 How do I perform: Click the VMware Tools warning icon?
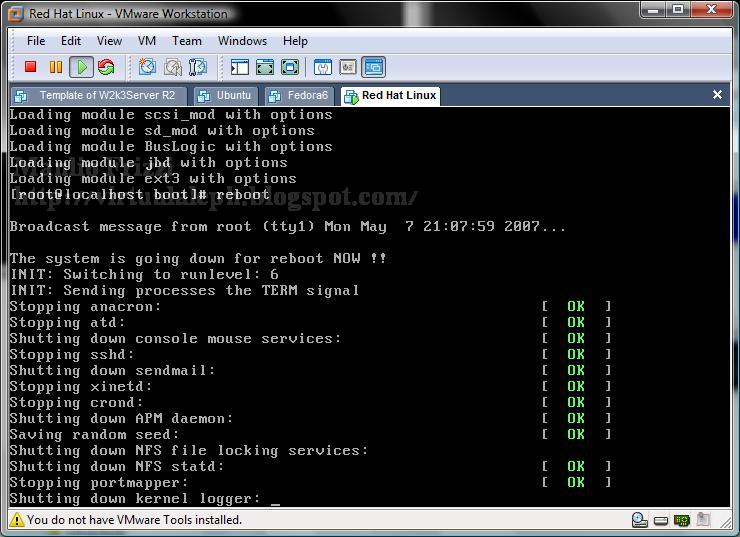click(17, 520)
